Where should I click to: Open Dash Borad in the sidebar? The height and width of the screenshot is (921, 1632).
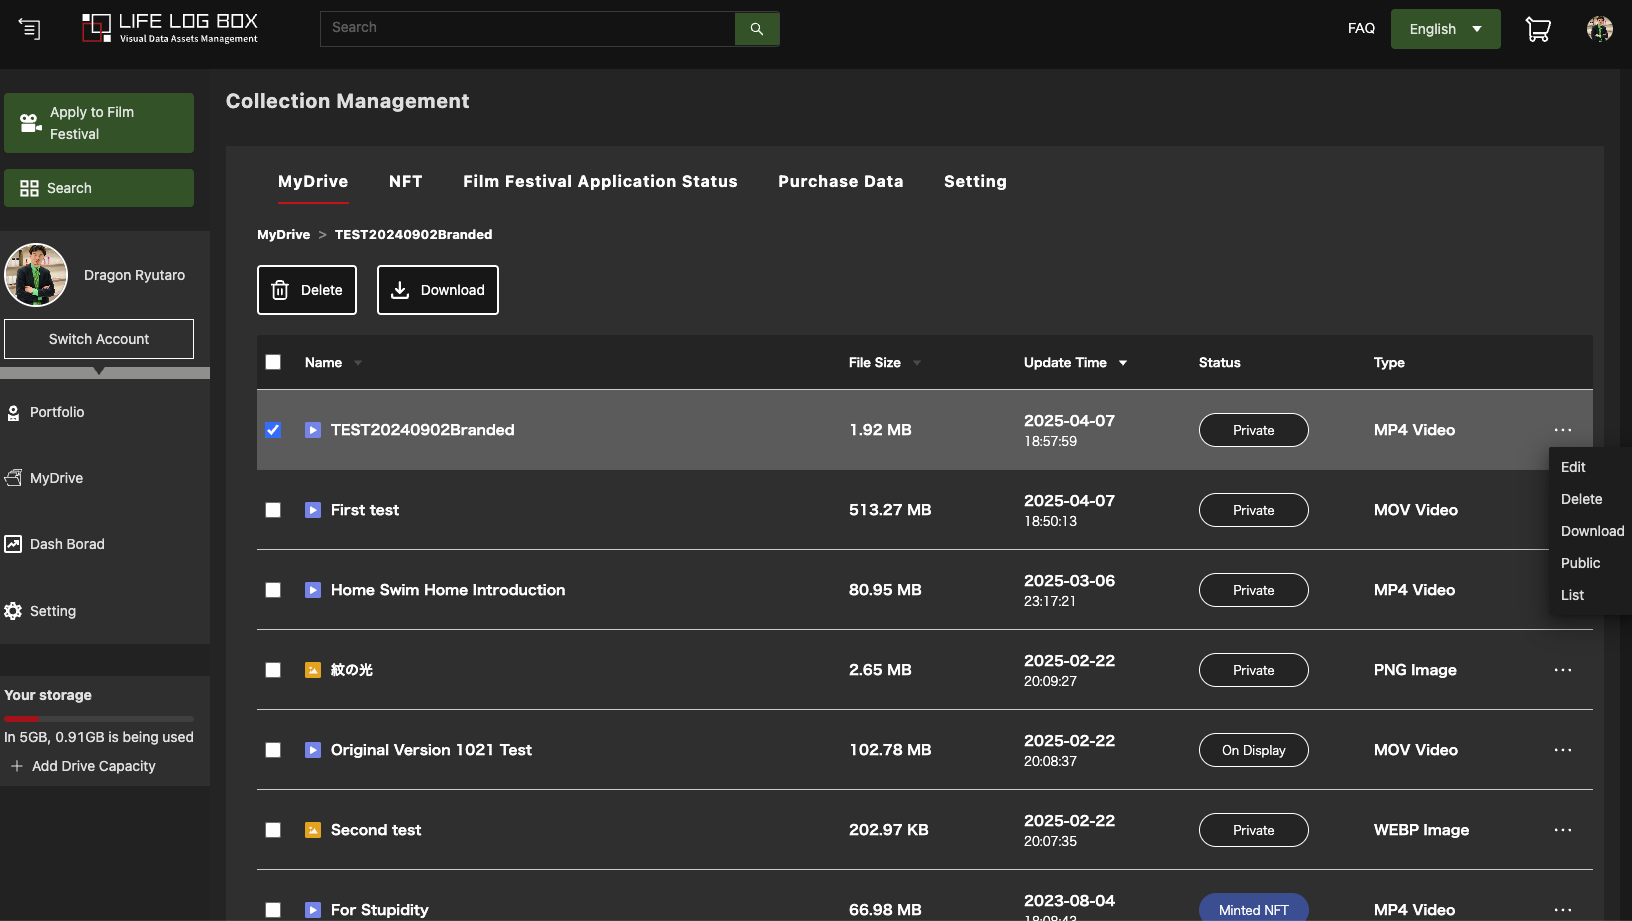(66, 544)
